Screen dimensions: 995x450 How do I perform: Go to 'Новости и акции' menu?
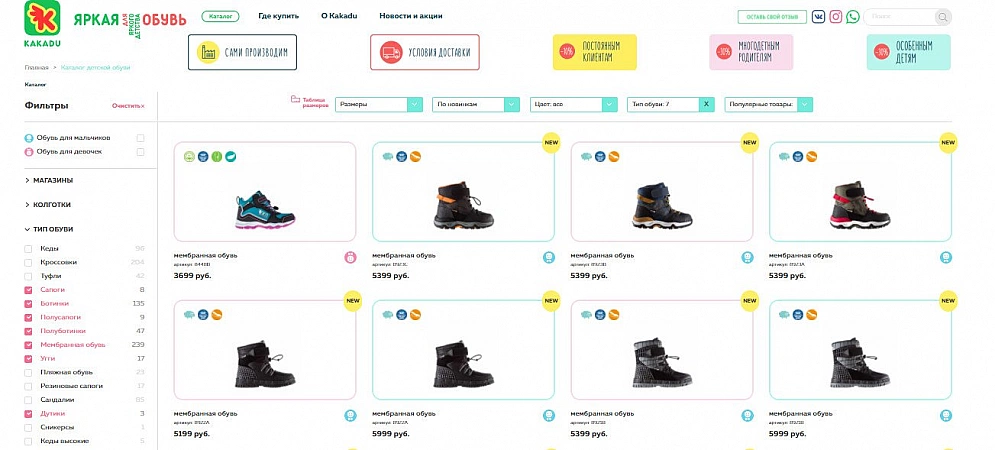[x=411, y=16]
